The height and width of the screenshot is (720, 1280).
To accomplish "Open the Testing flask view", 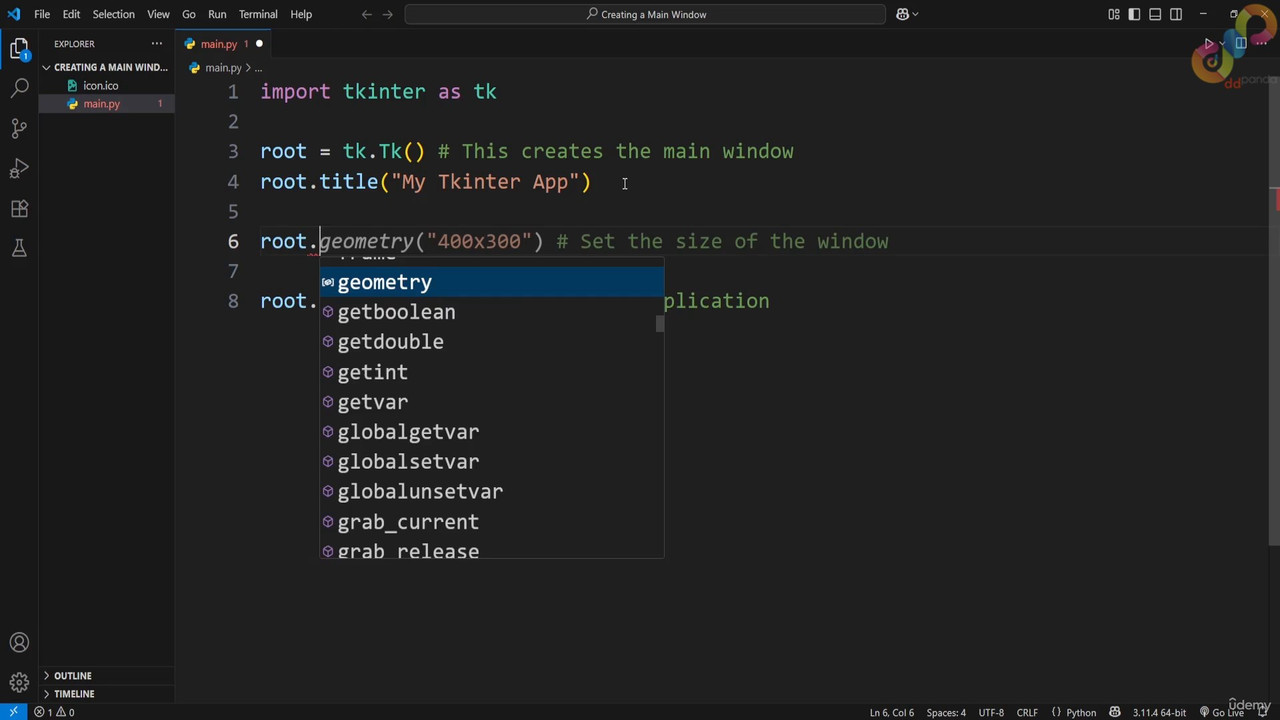I will [19, 248].
